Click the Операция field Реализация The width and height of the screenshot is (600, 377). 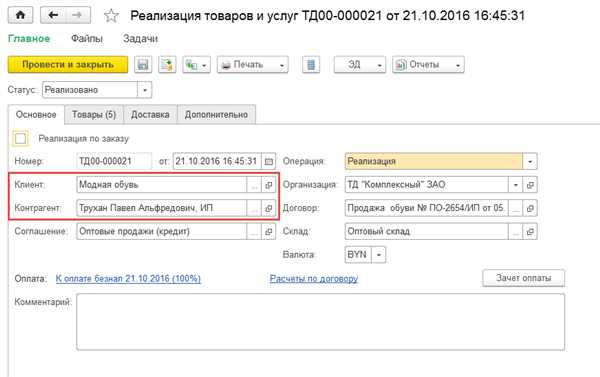coord(434,161)
